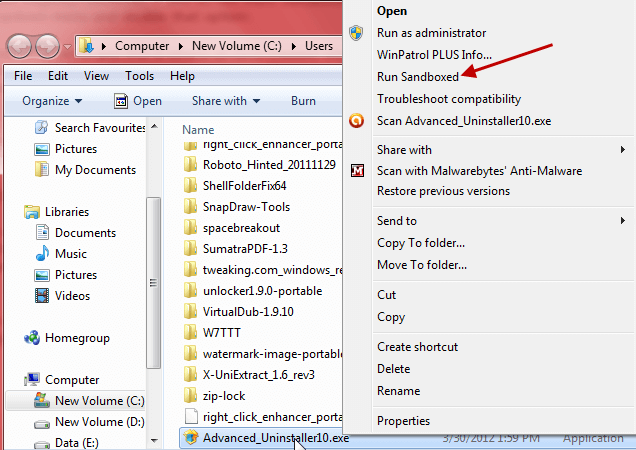Click the Open toolbar button icon

point(121,101)
